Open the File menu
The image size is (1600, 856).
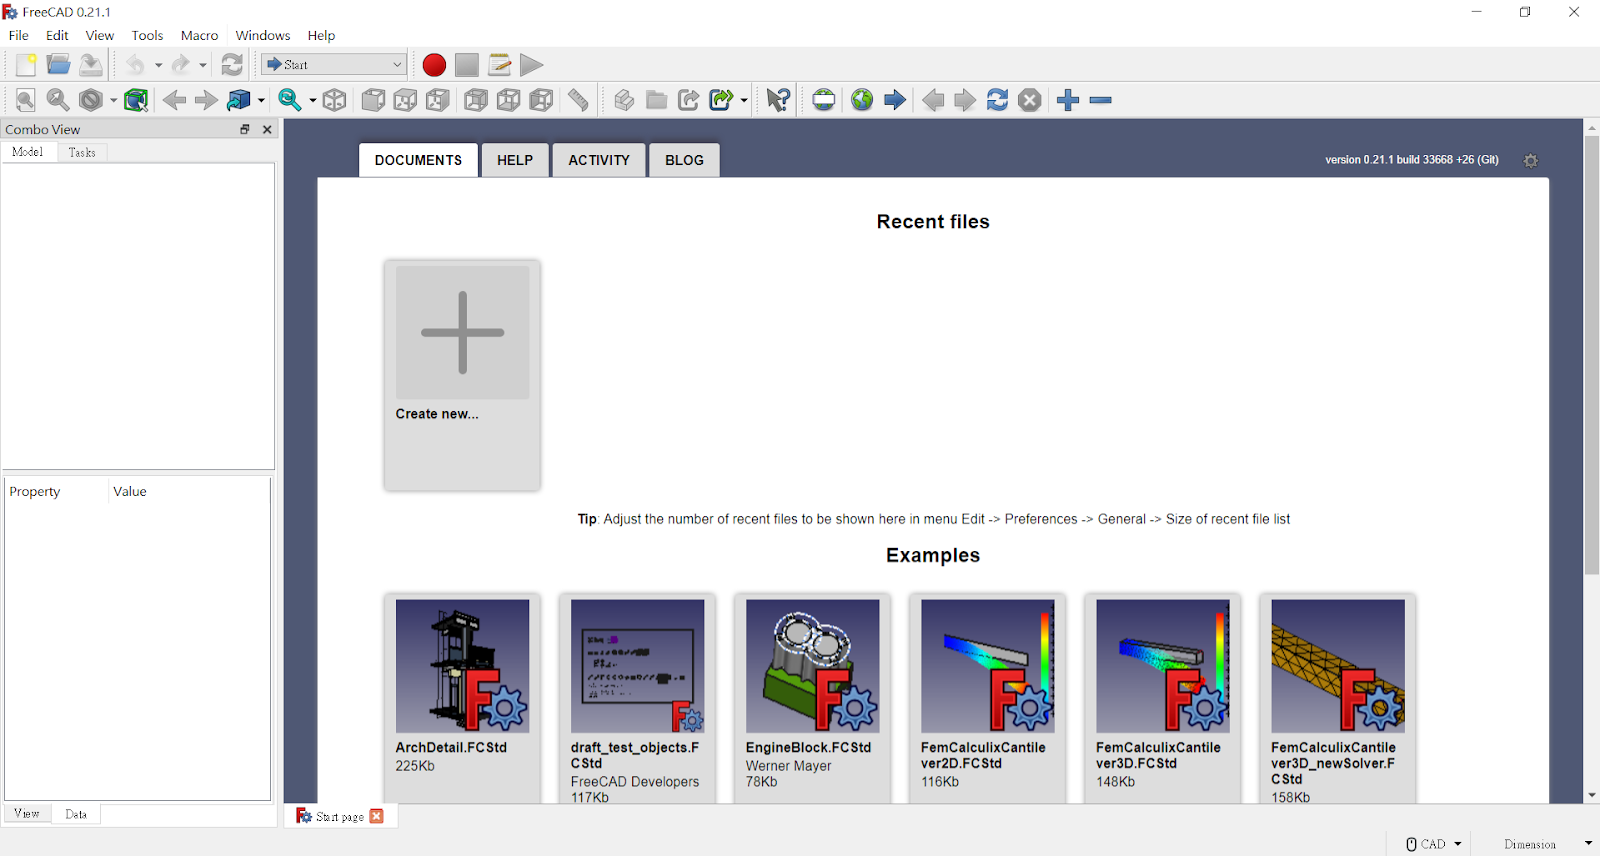[19, 35]
